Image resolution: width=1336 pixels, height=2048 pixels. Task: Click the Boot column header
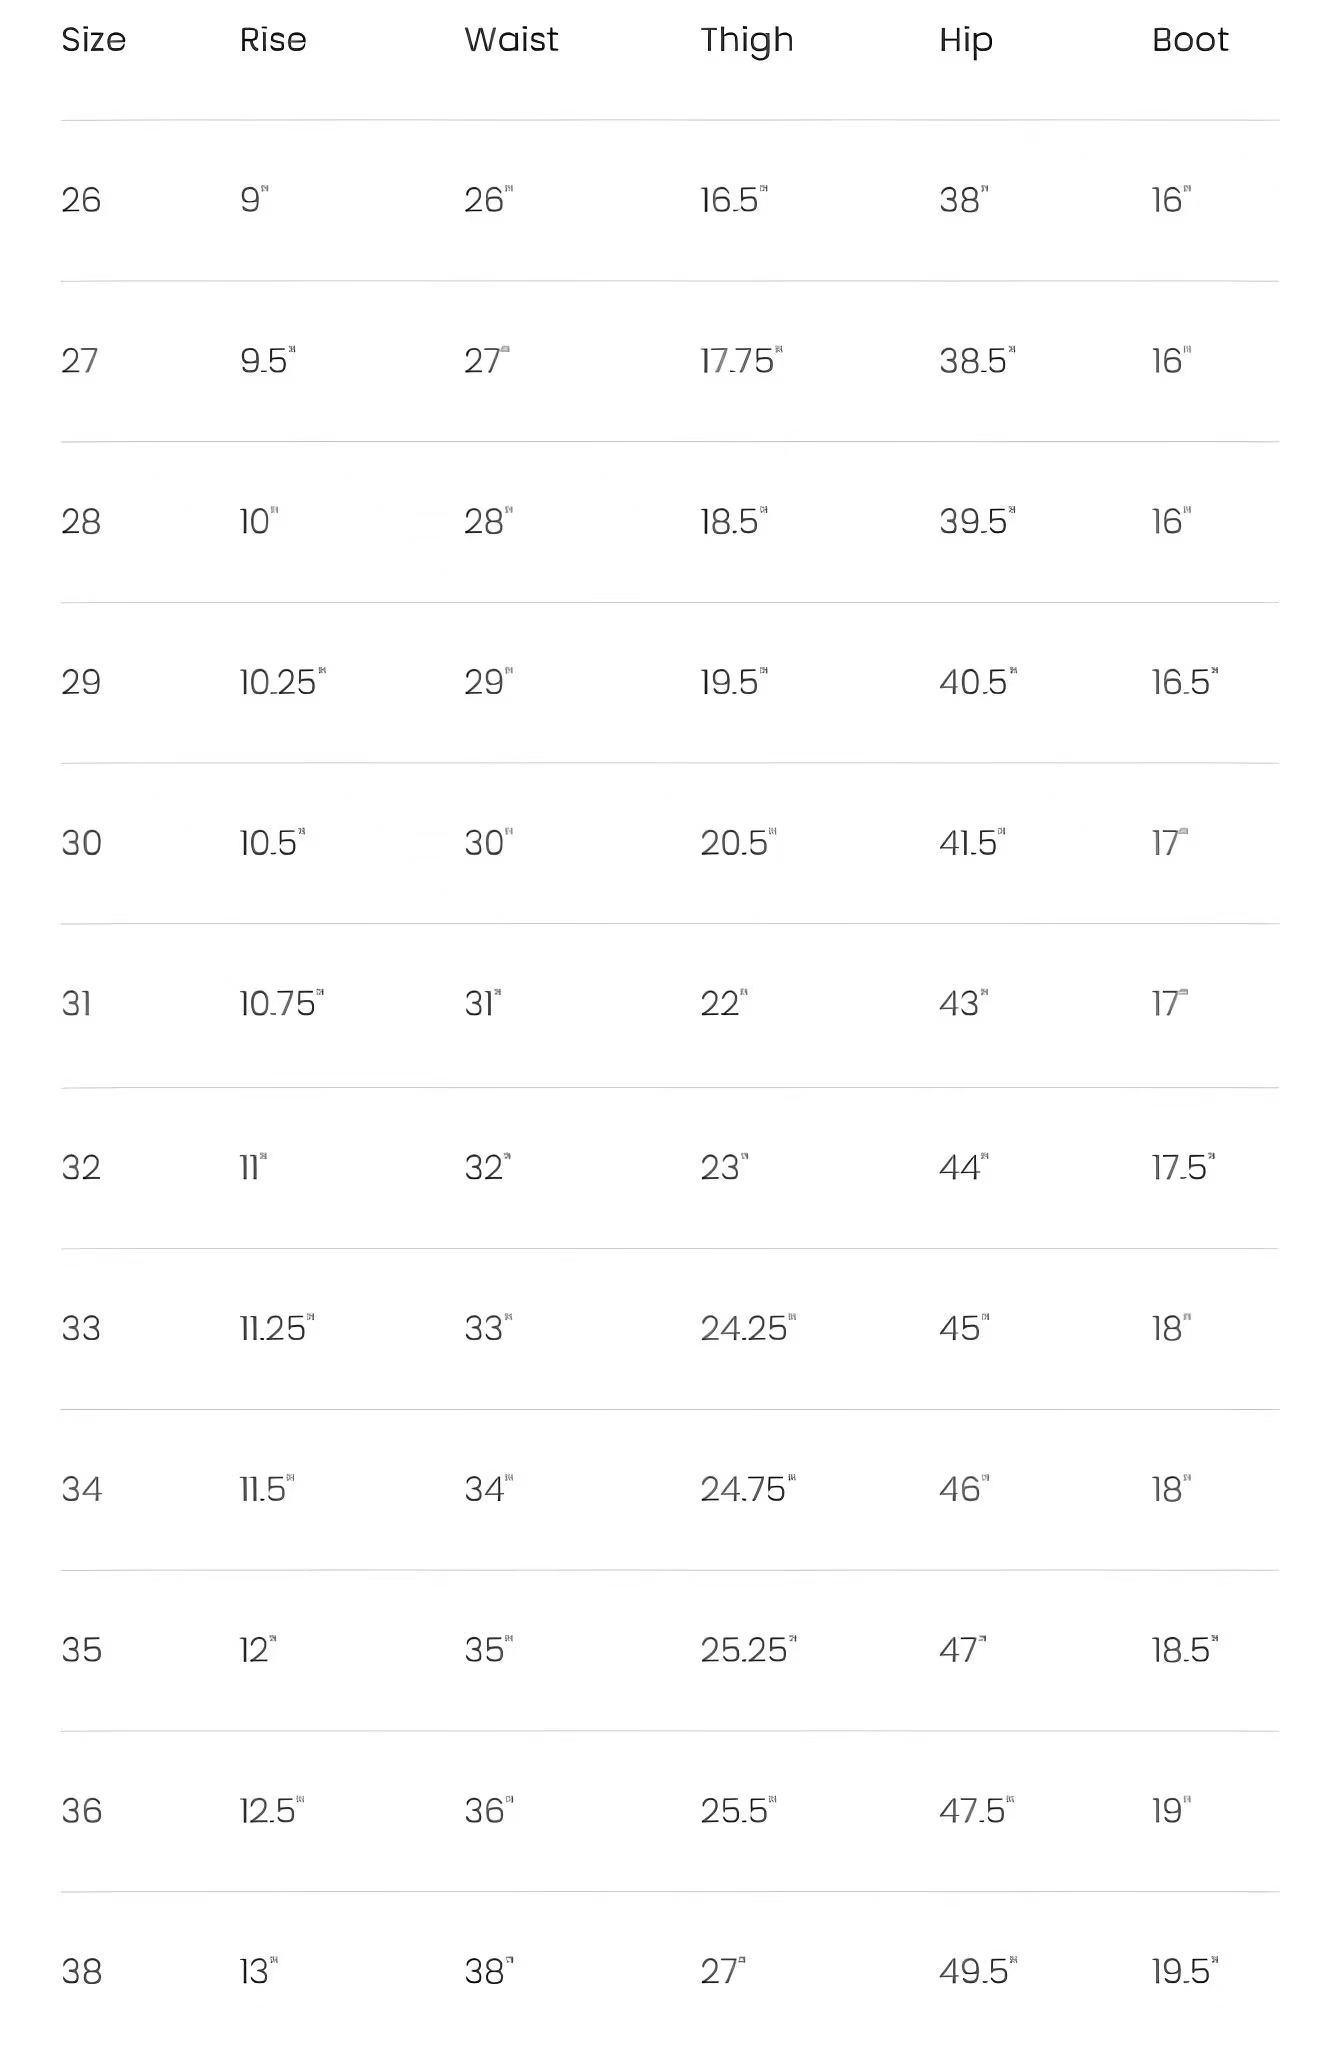(1189, 40)
